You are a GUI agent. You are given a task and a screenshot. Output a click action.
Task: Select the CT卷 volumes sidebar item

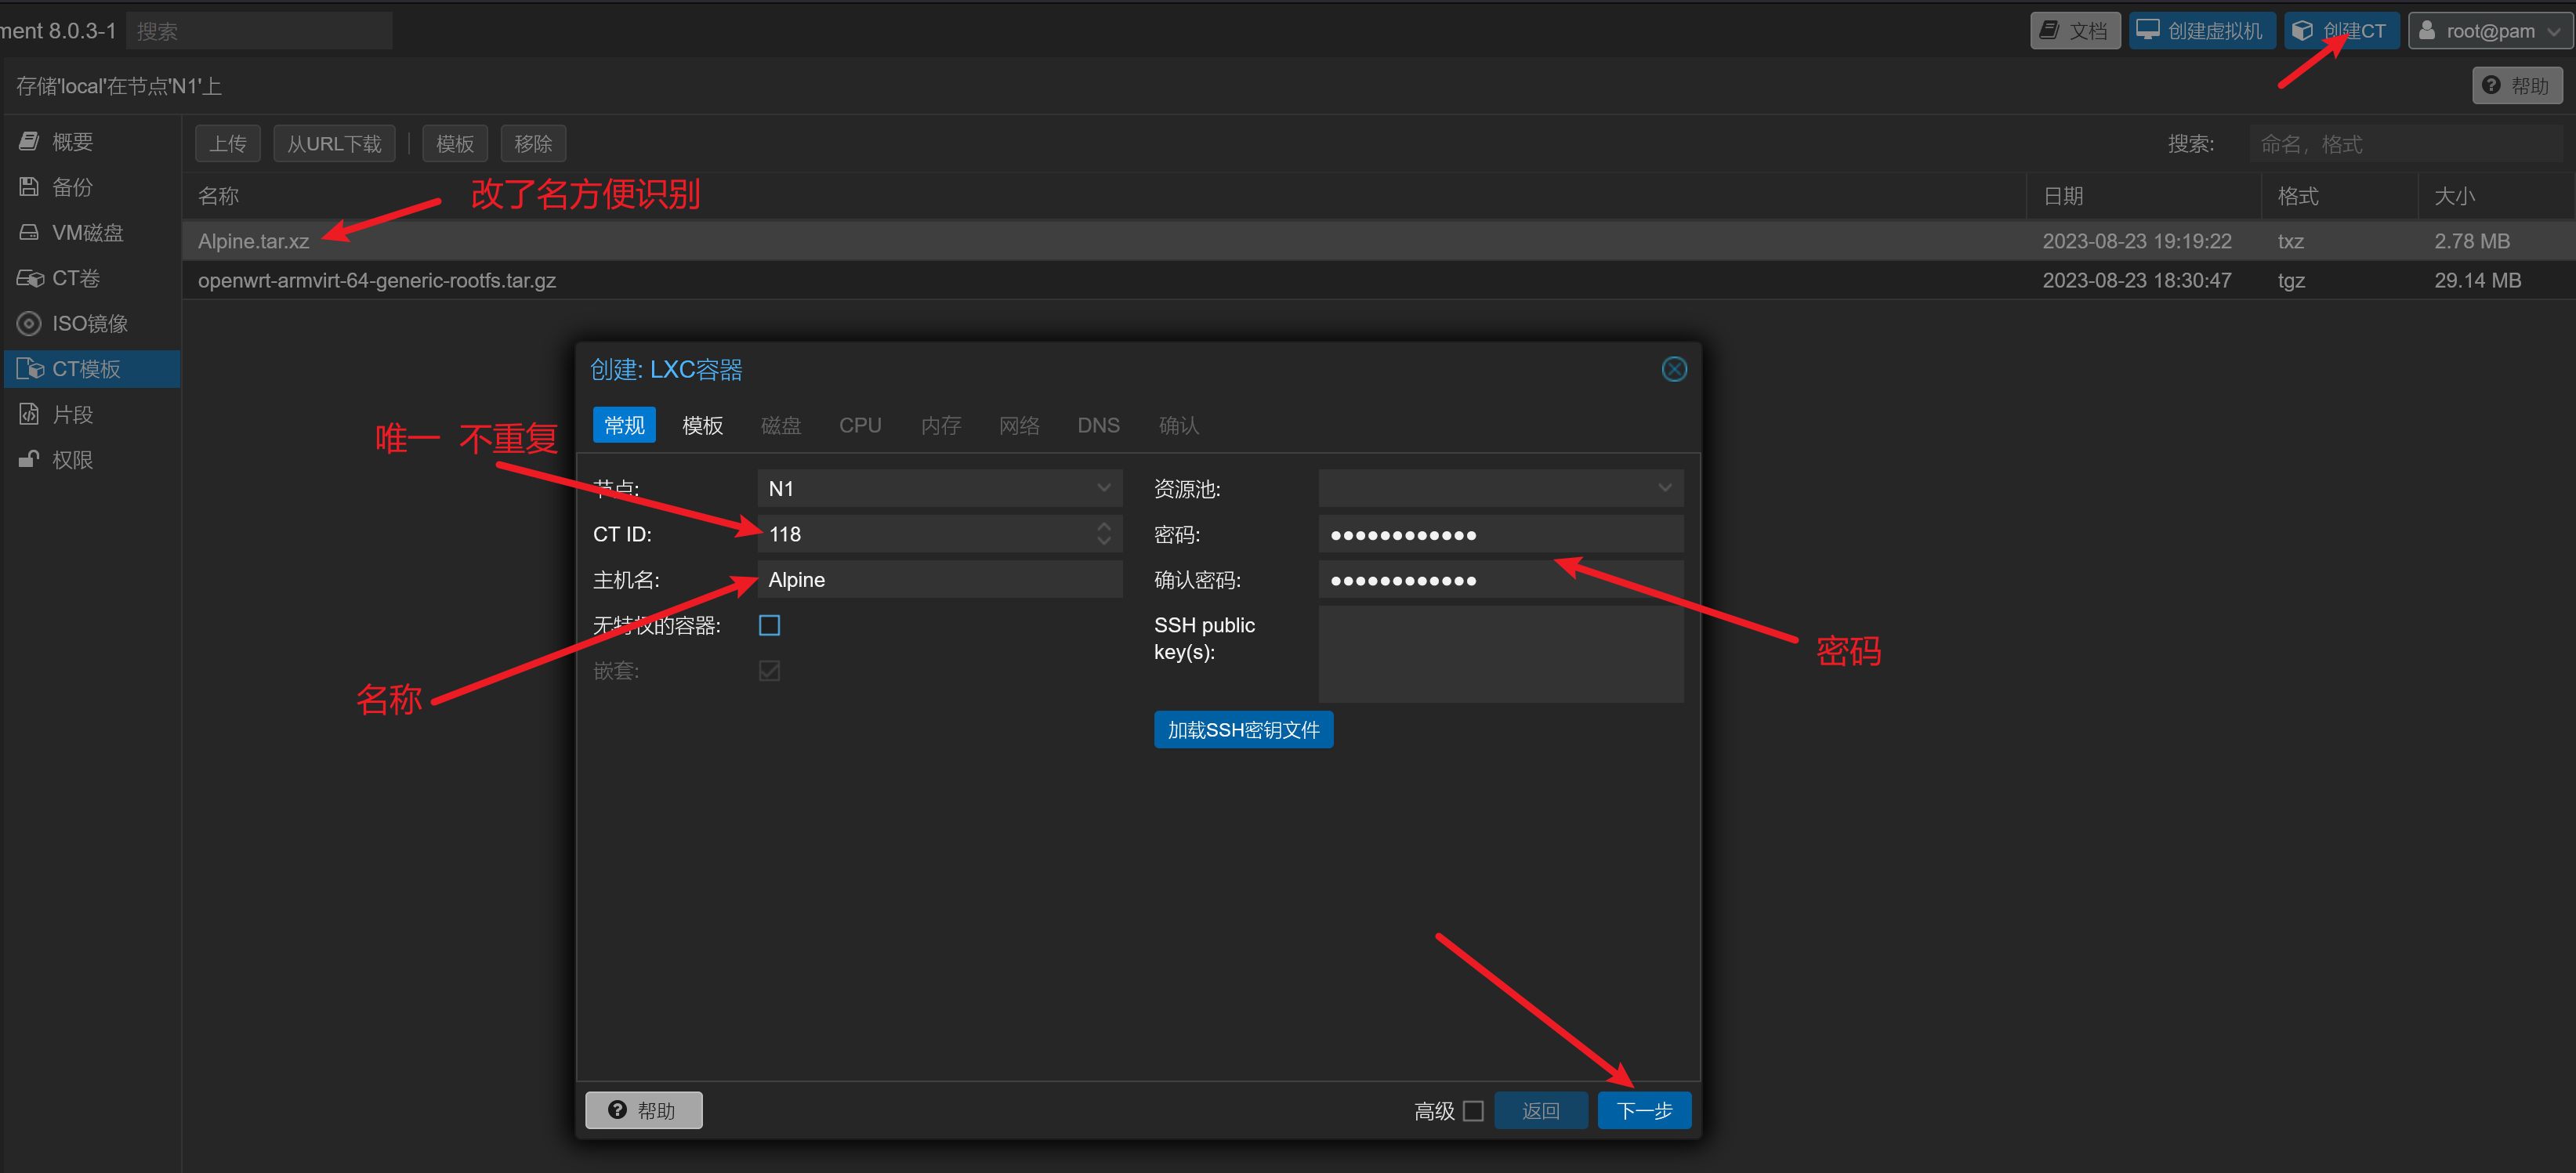pyautogui.click(x=75, y=278)
